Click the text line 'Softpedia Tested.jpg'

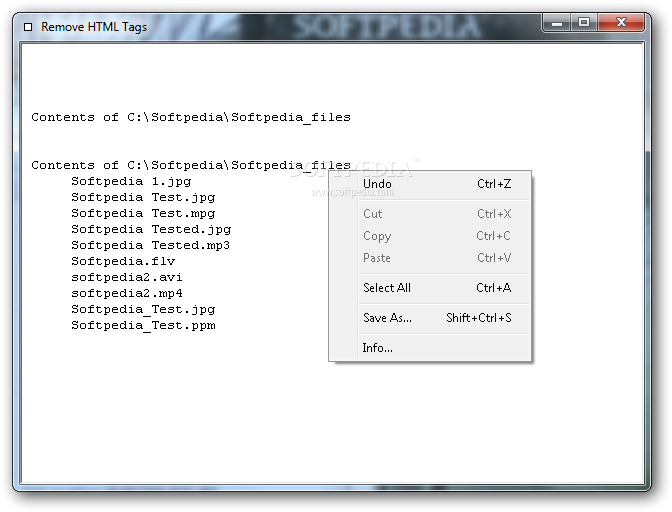click(151, 230)
